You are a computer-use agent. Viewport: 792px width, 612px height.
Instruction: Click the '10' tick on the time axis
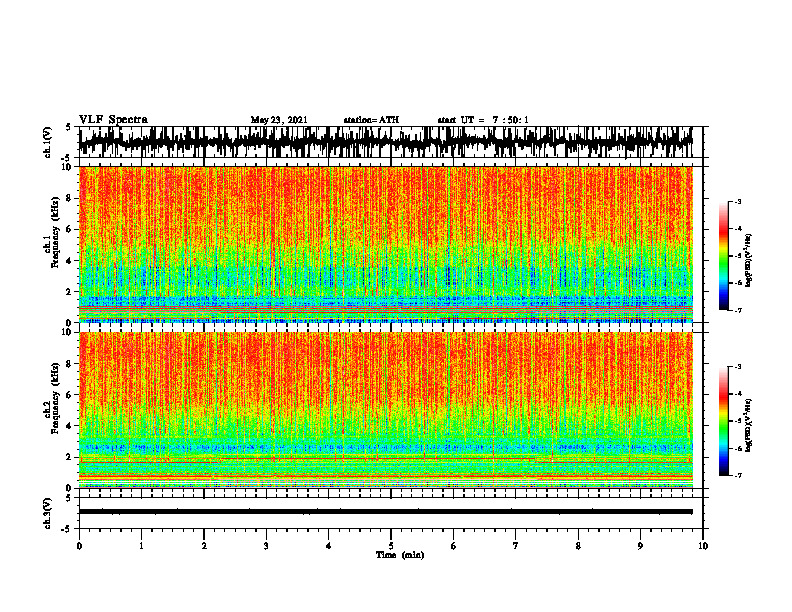[703, 546]
